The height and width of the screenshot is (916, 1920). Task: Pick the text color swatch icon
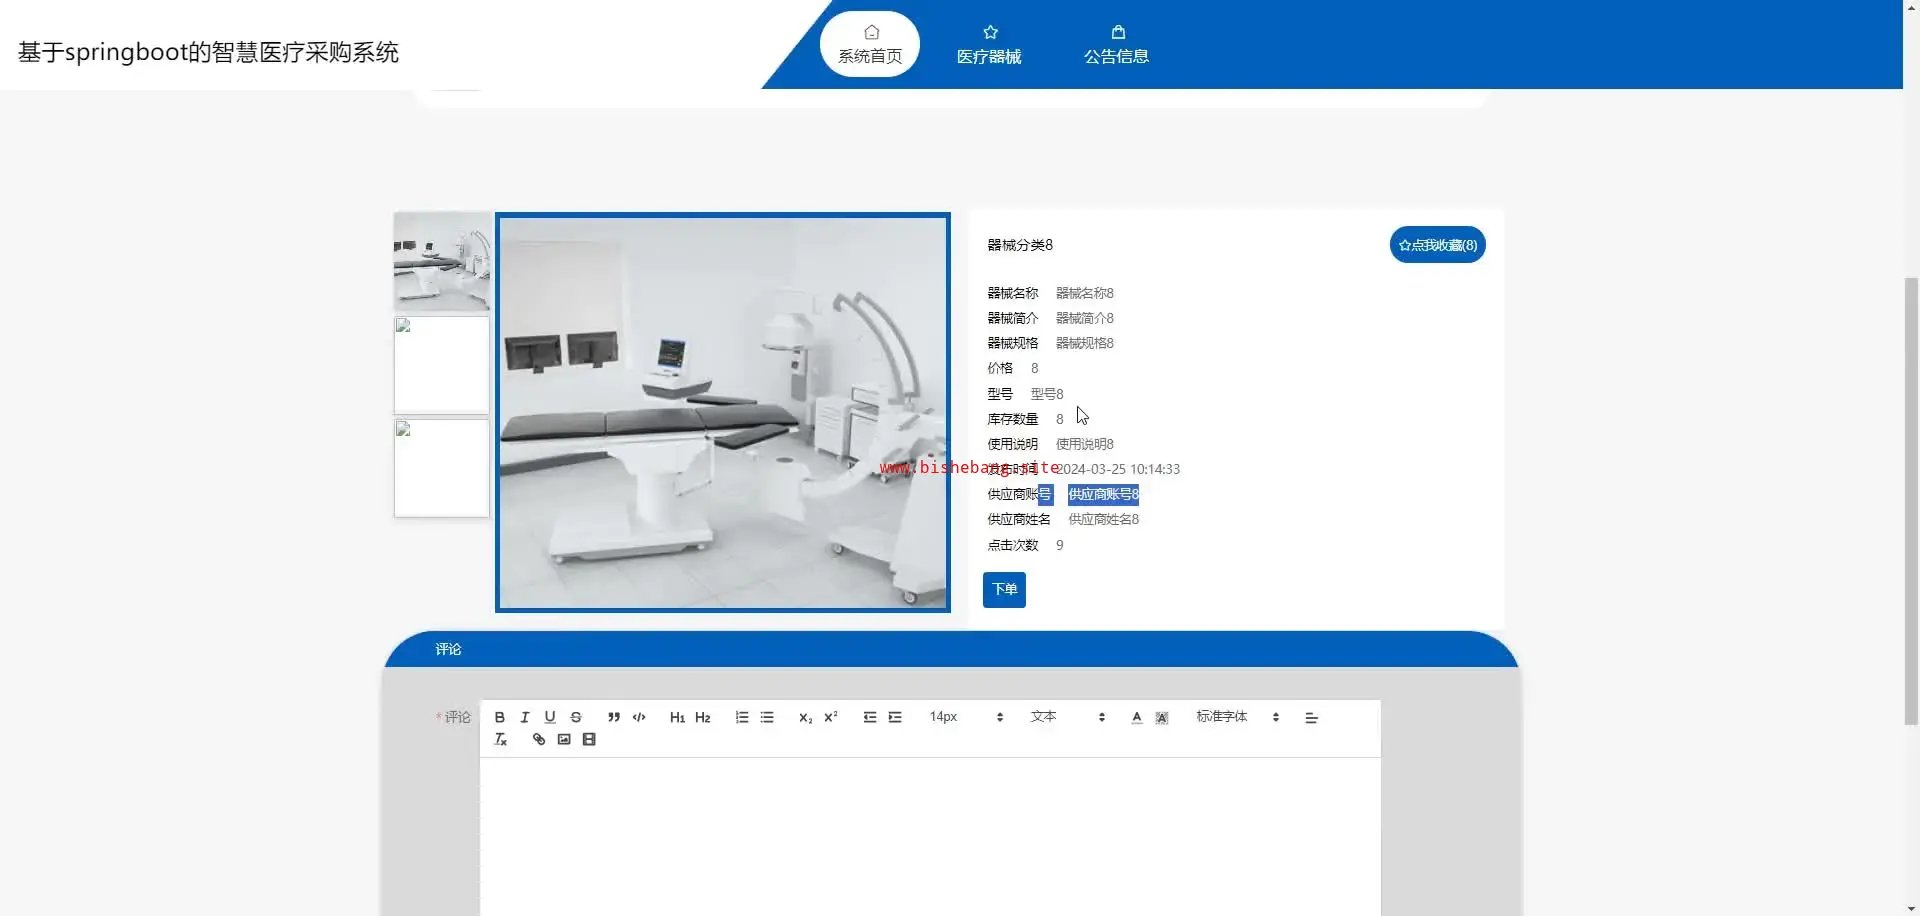[1137, 717]
